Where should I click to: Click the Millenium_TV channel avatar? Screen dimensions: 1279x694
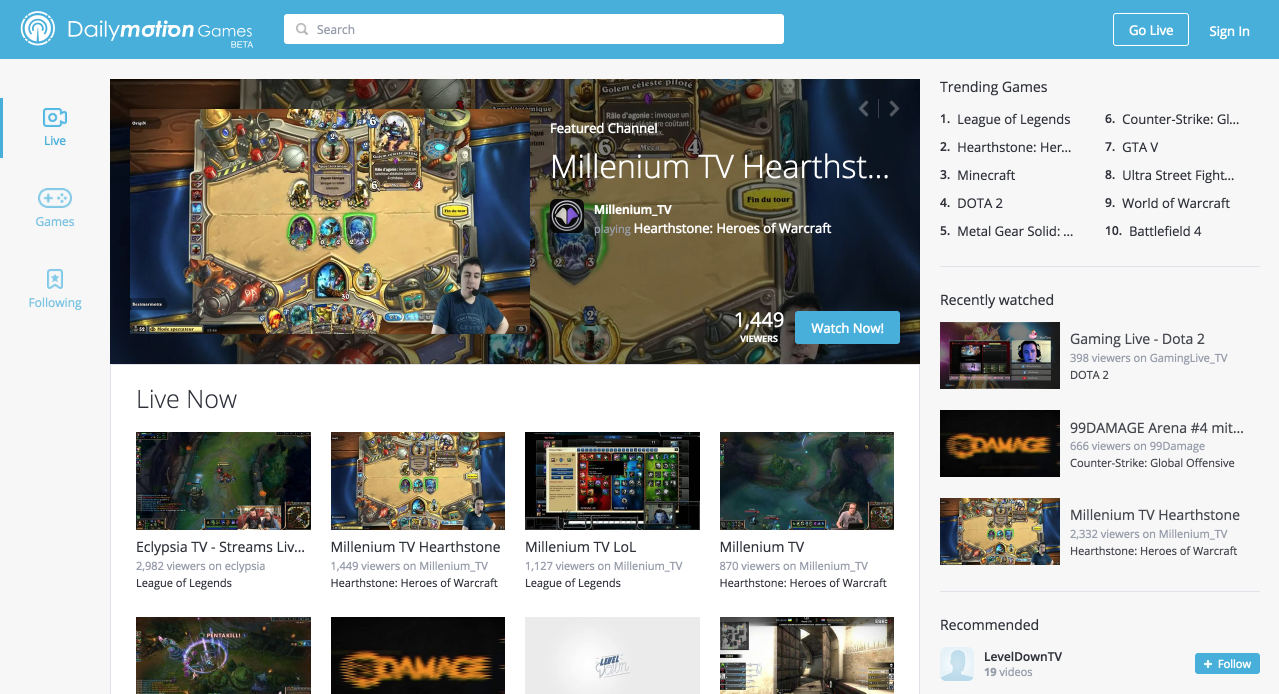point(567,217)
